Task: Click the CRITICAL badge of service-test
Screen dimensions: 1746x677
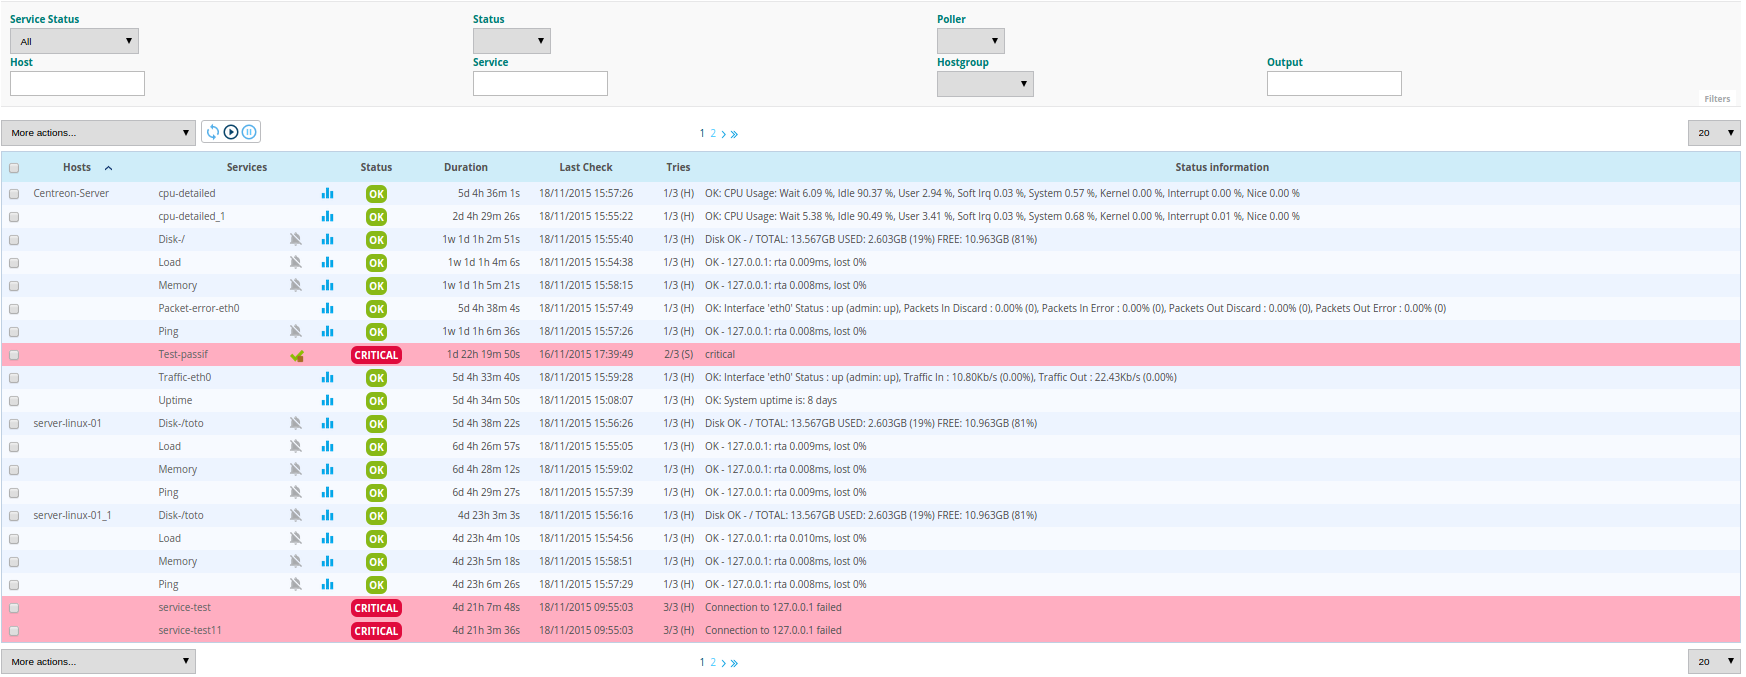Action: coord(376,608)
